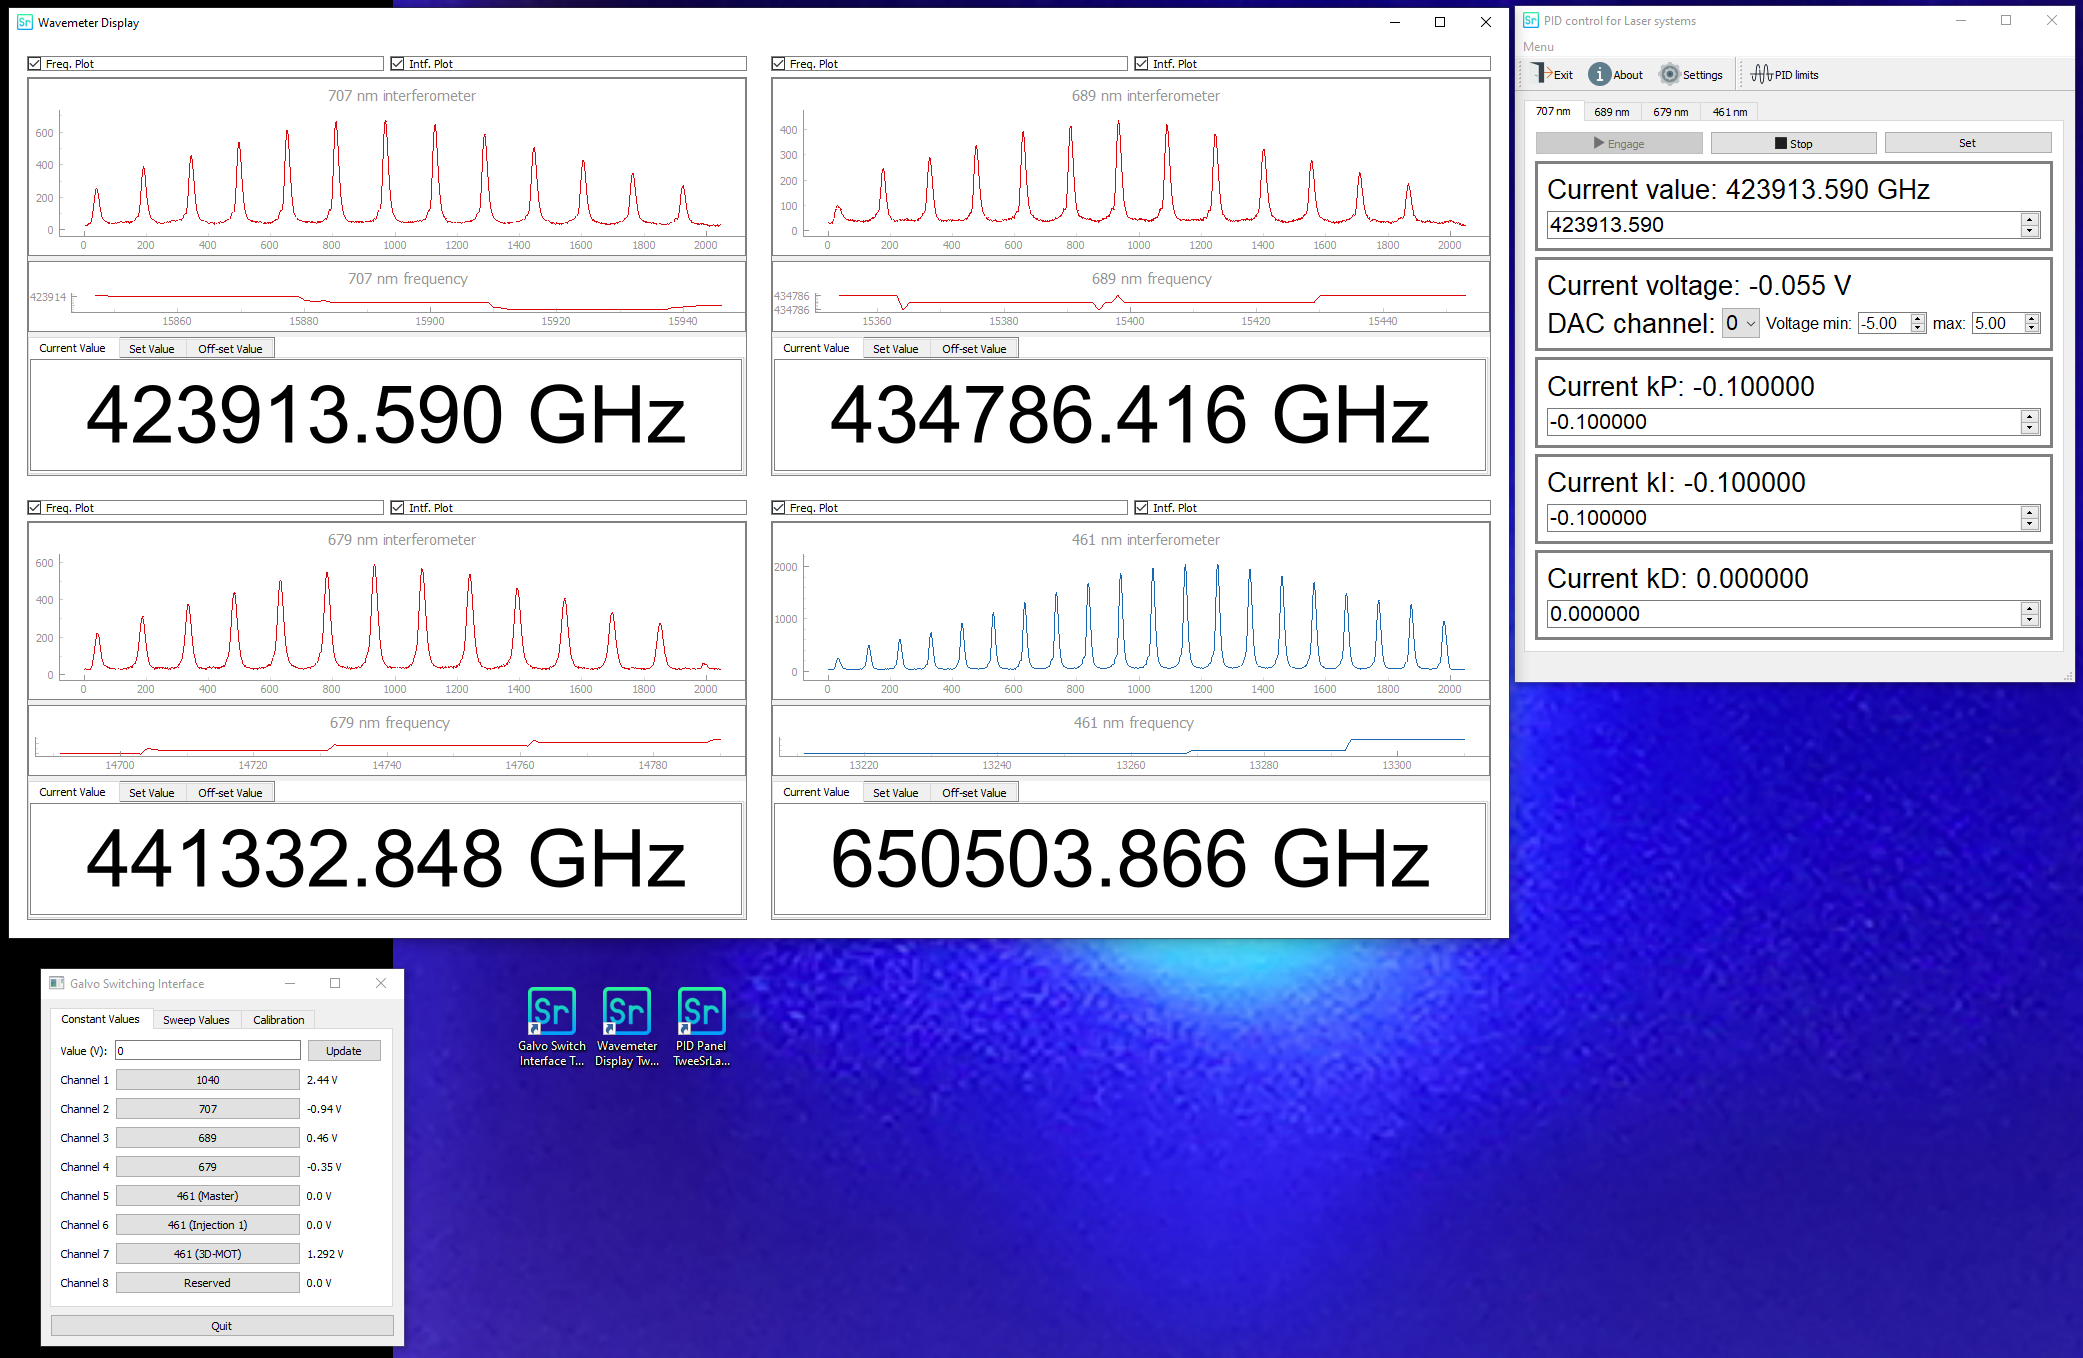Toggle Intf. Plot checkbox for 689 nm

(x=1142, y=63)
